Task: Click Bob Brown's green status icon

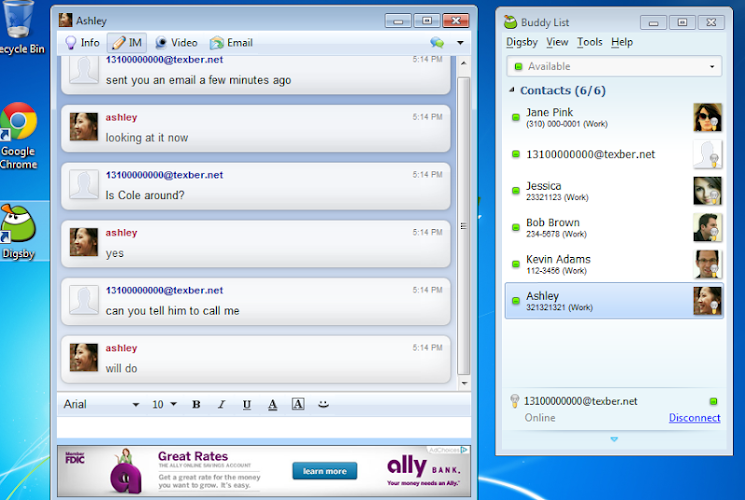Action: click(516, 227)
